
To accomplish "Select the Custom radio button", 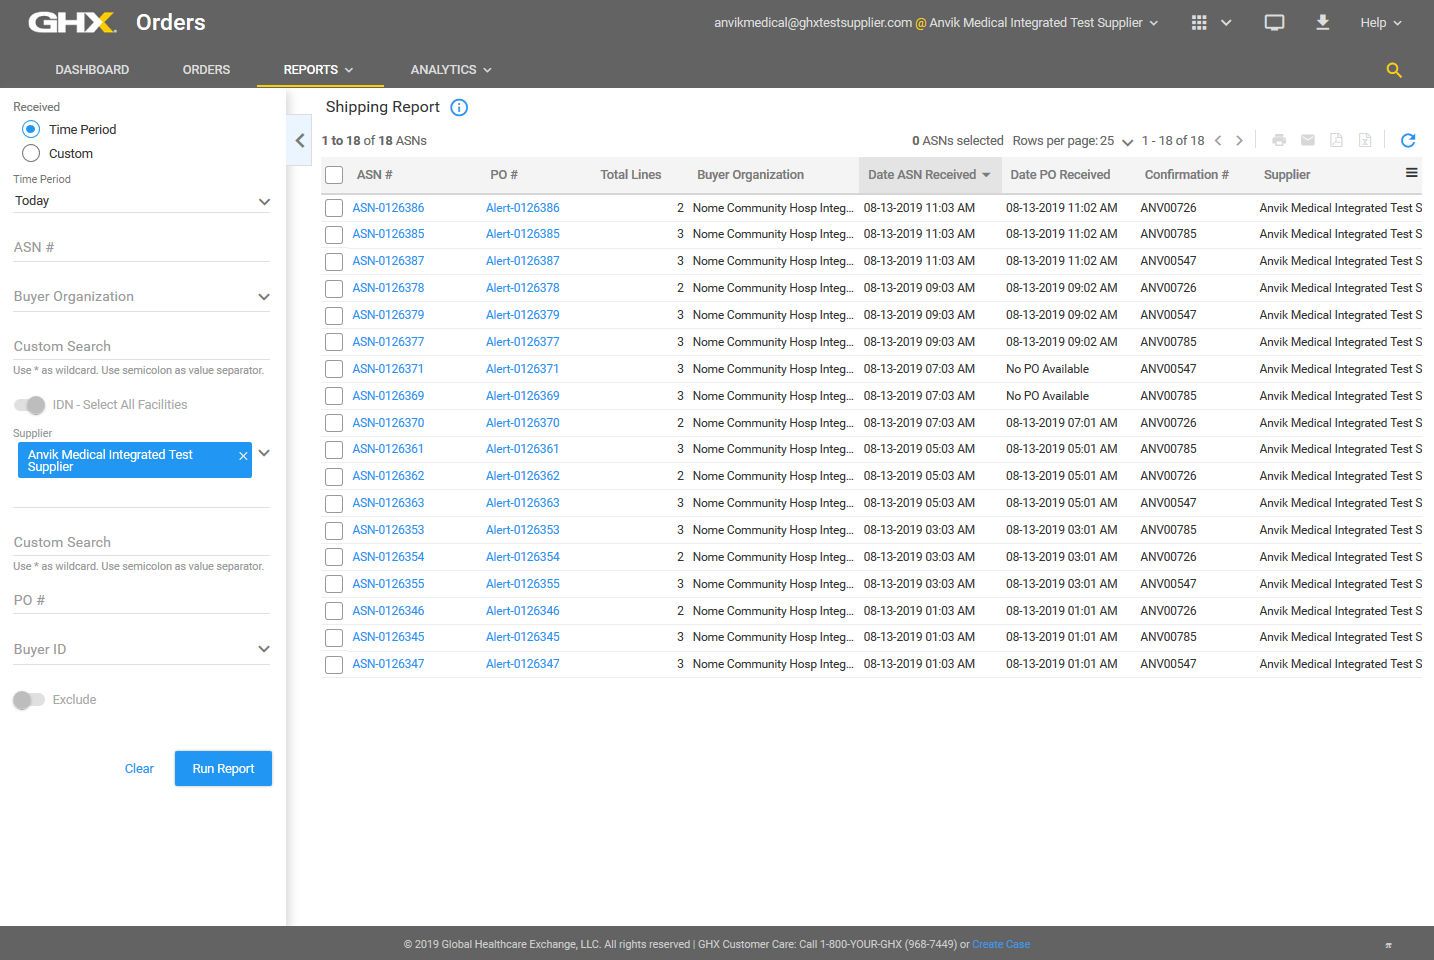I will pos(31,153).
